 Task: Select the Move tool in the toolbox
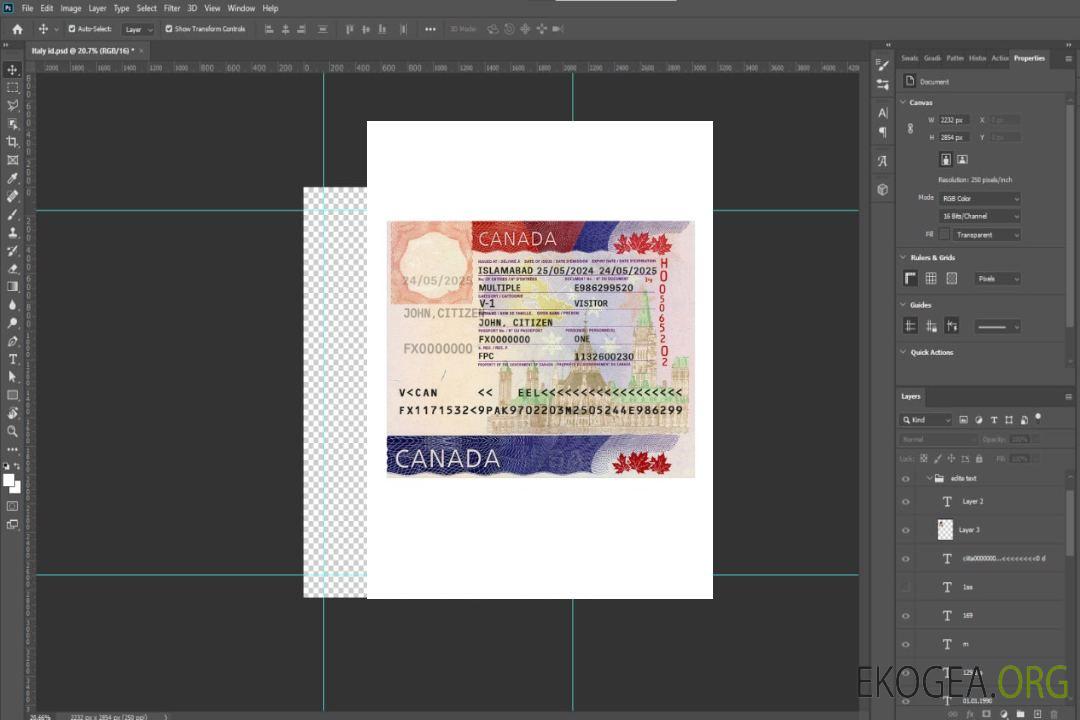[12, 70]
